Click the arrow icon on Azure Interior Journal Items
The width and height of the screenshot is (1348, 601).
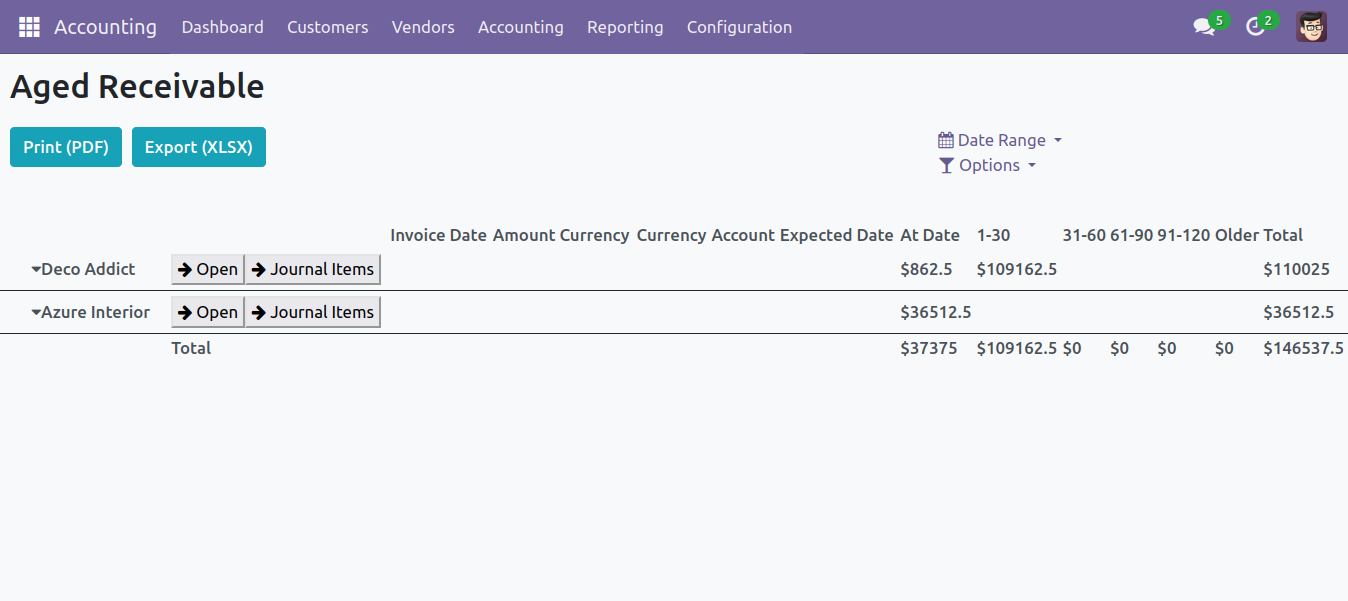[258, 312]
